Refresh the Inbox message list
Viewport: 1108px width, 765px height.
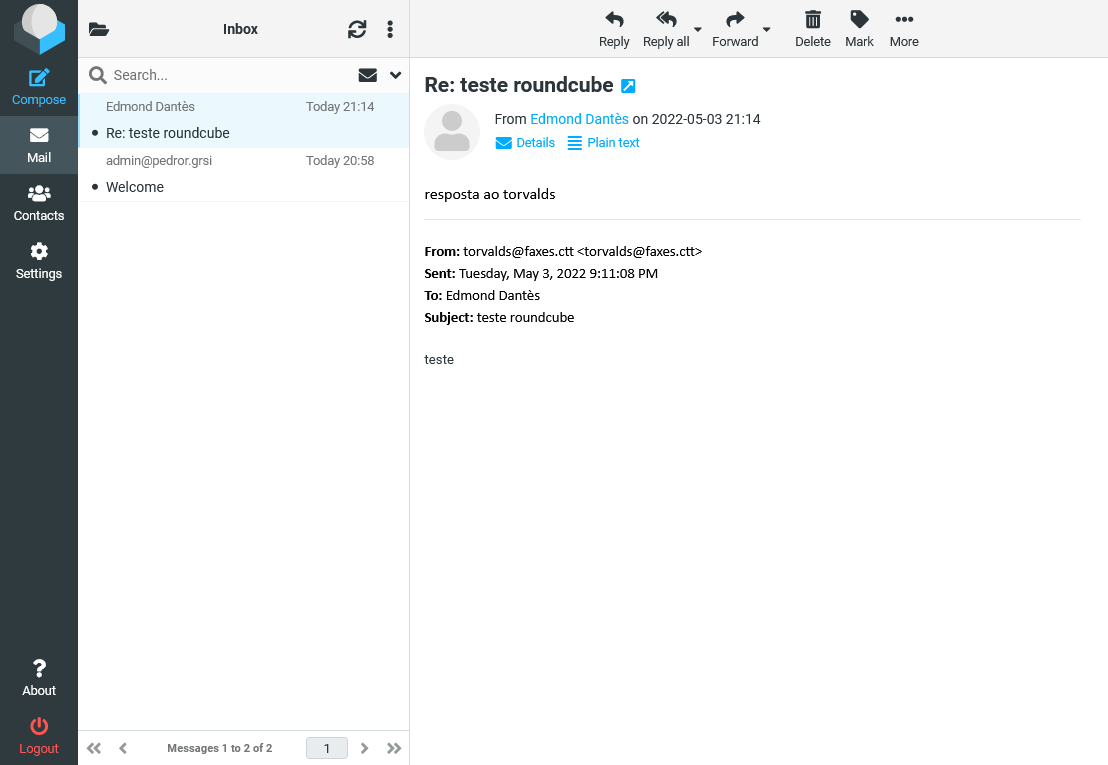[357, 29]
